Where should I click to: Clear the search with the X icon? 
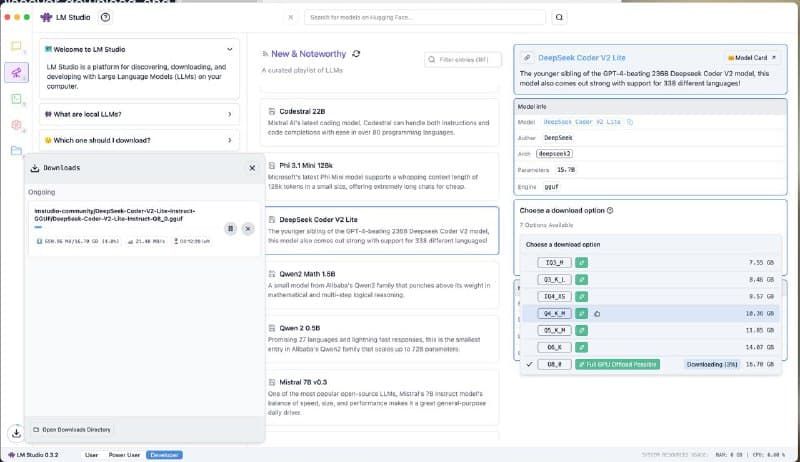[x=290, y=17]
